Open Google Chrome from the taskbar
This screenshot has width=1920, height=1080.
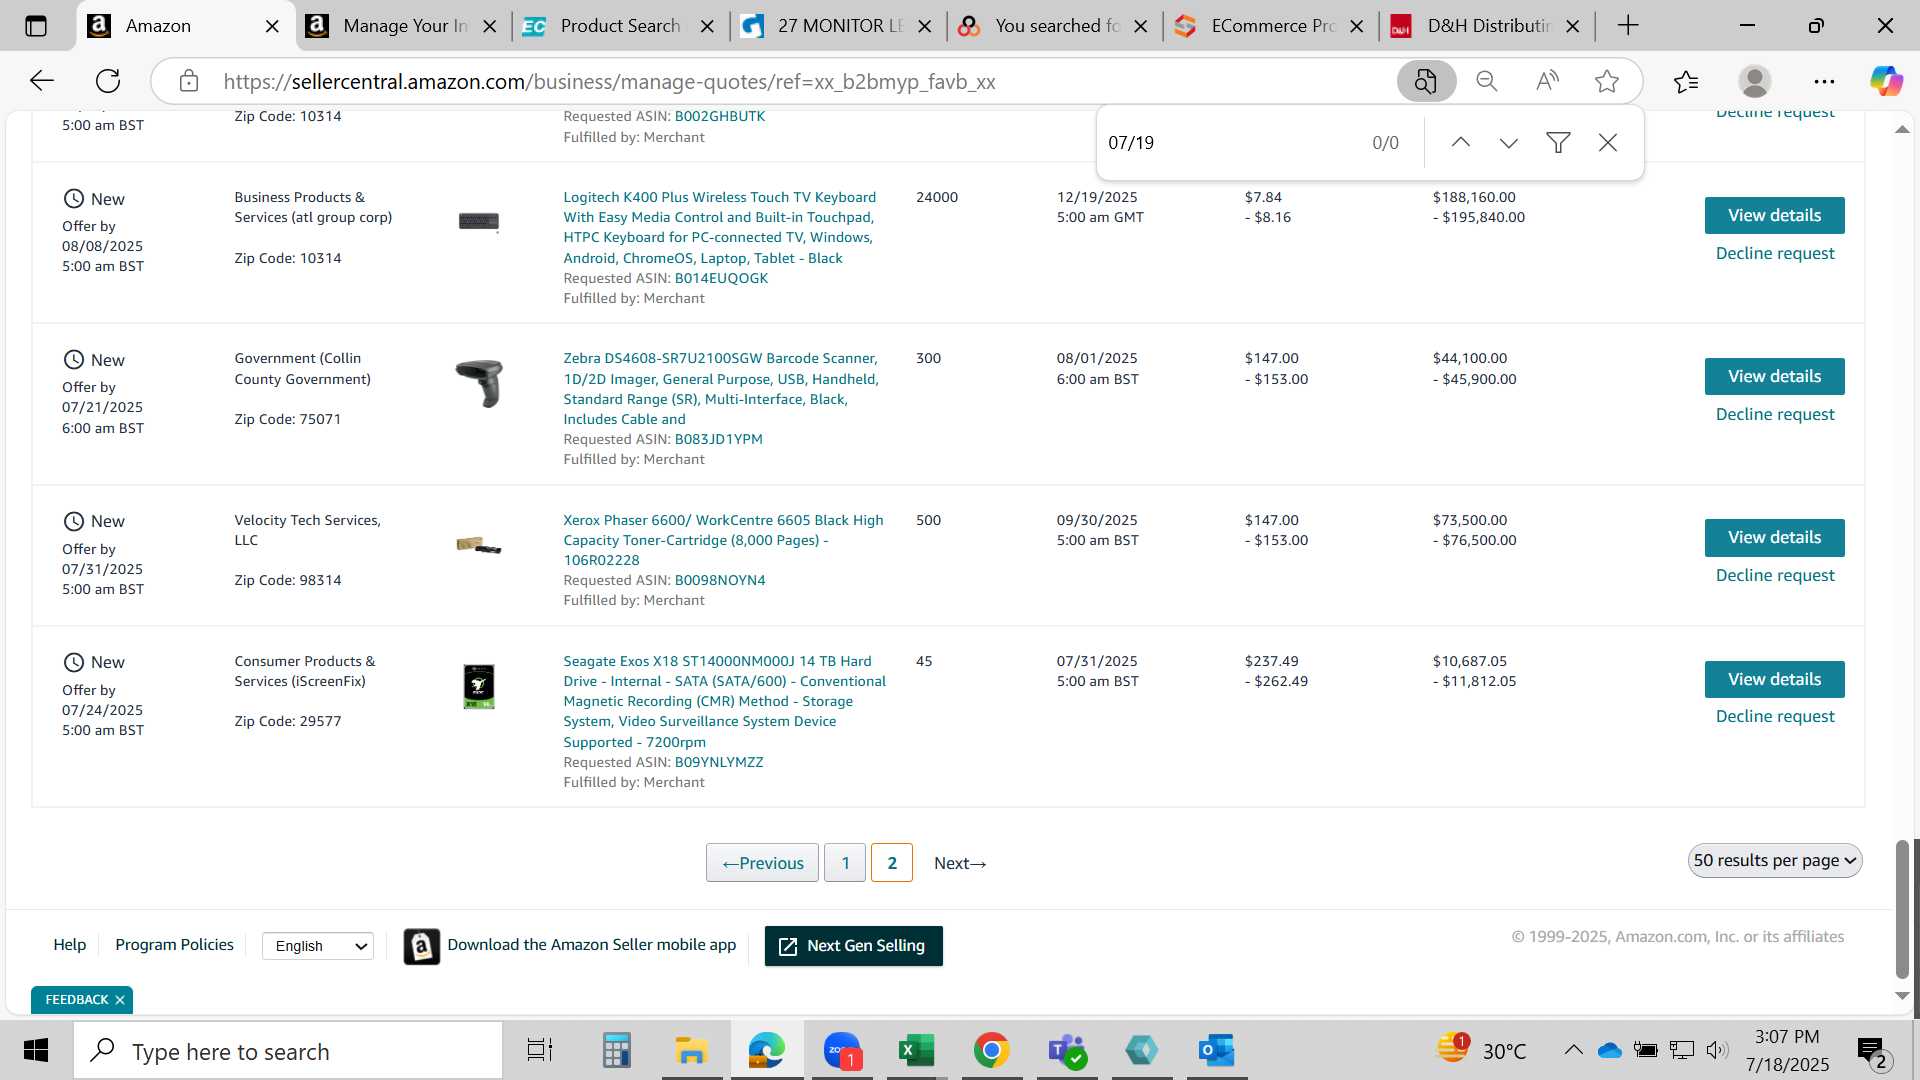(x=991, y=1050)
